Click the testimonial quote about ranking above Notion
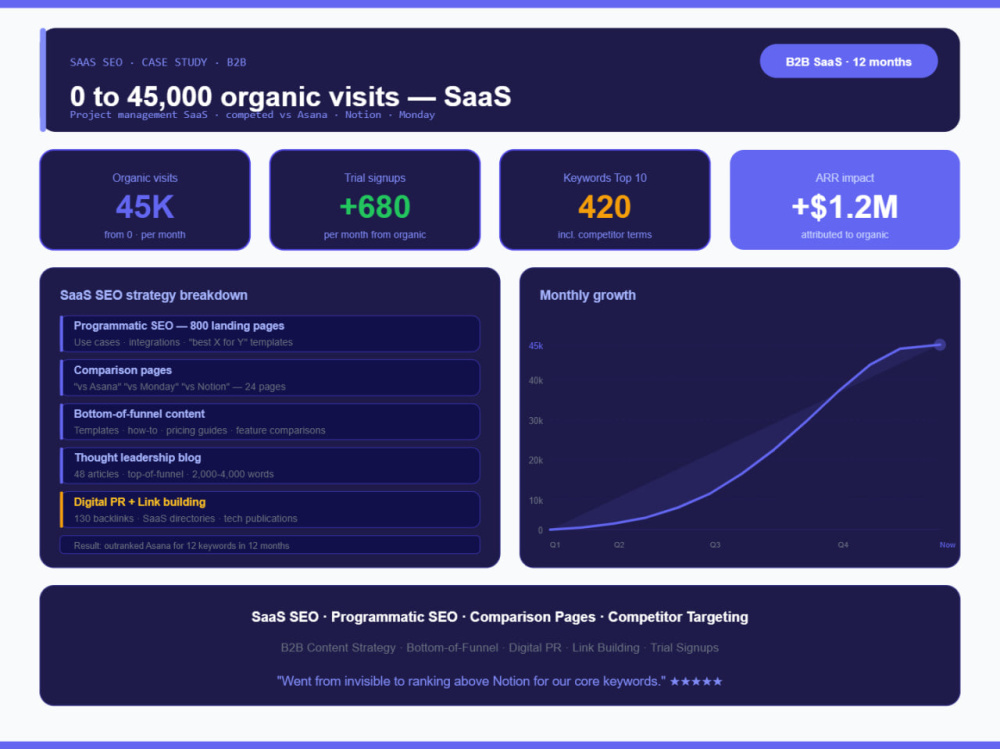Screen dimensions: 1000x749 pyautogui.click(x=471, y=681)
